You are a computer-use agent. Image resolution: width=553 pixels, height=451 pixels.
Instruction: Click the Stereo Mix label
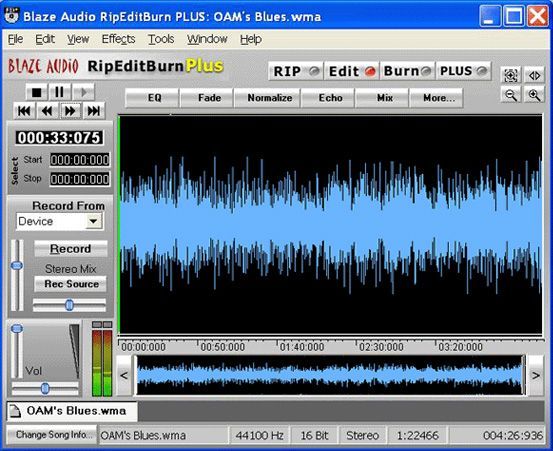(x=71, y=269)
